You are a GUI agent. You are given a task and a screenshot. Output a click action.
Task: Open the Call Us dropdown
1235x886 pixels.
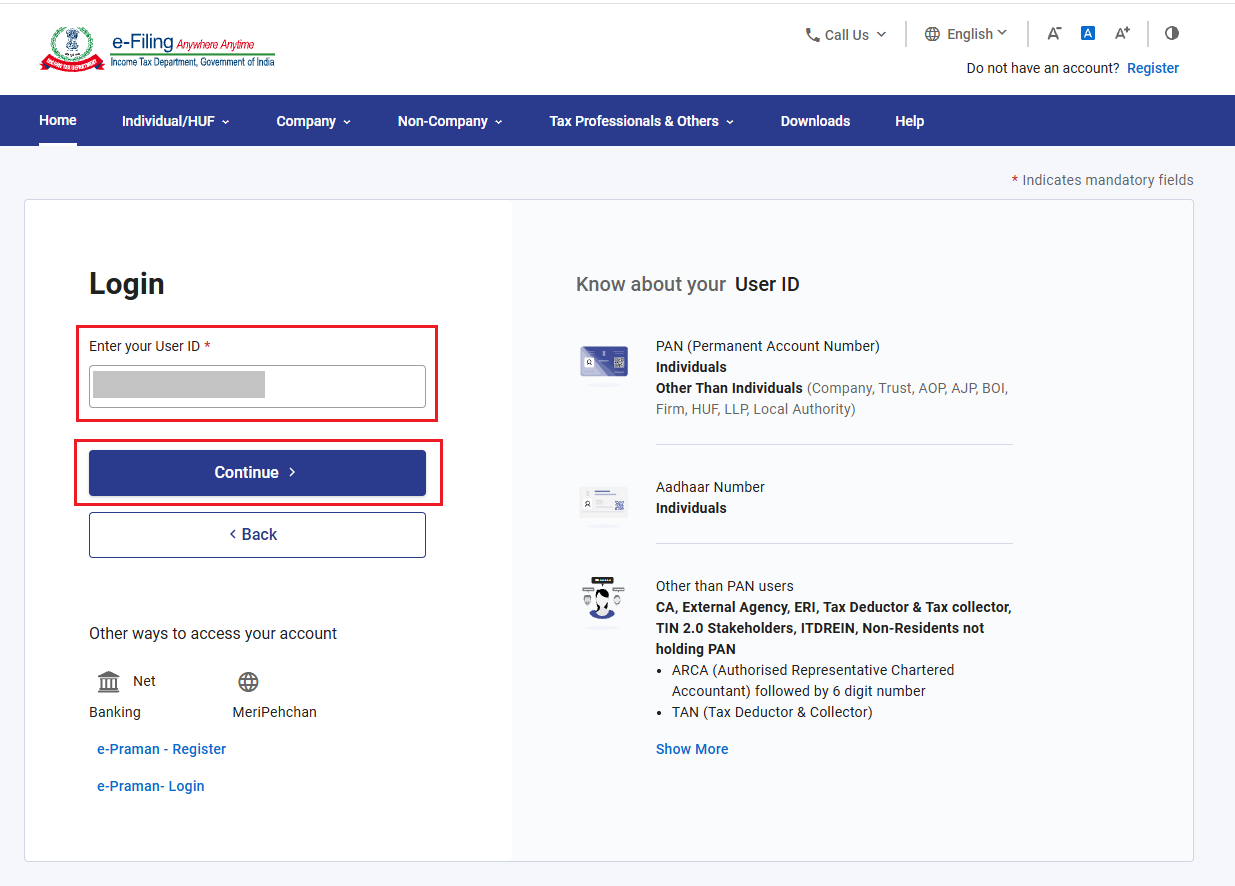[x=846, y=34]
